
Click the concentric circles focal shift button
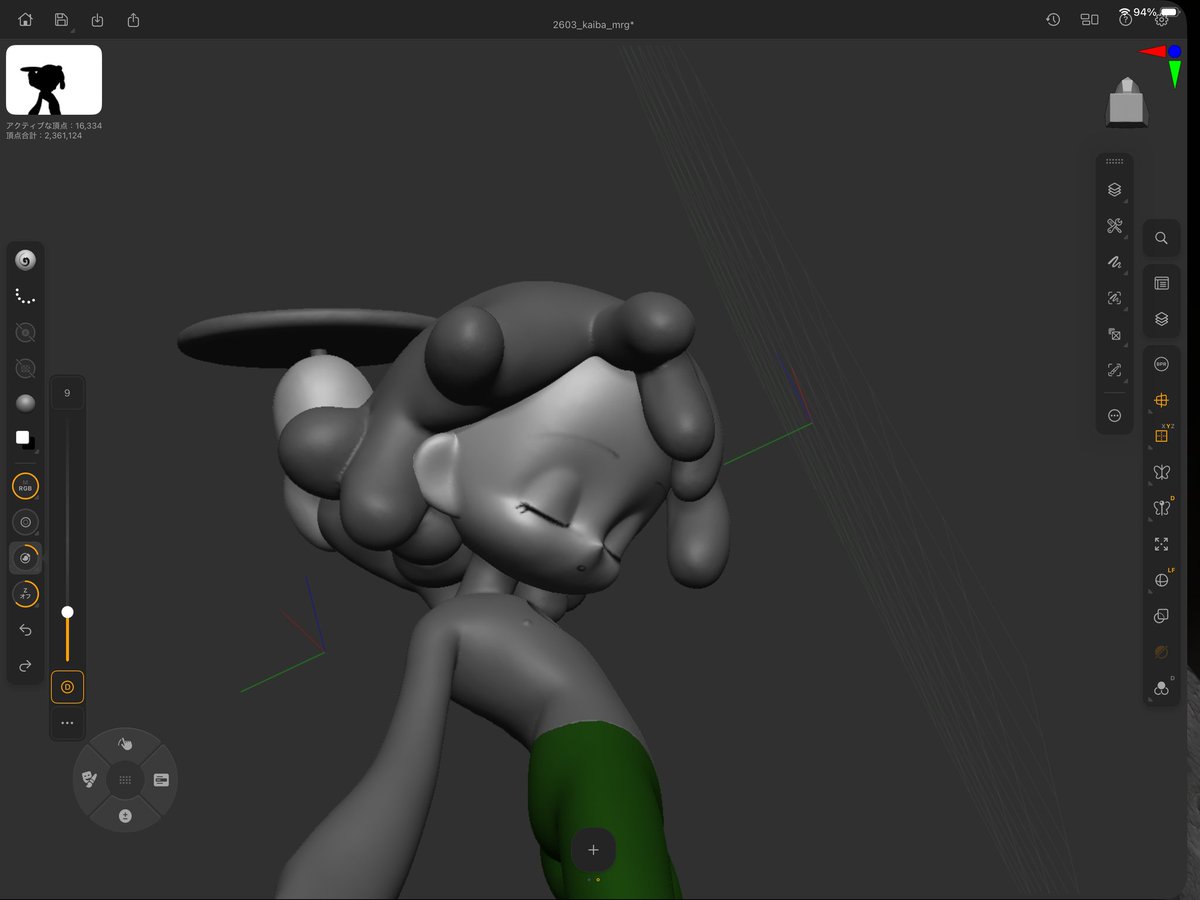click(x=26, y=522)
